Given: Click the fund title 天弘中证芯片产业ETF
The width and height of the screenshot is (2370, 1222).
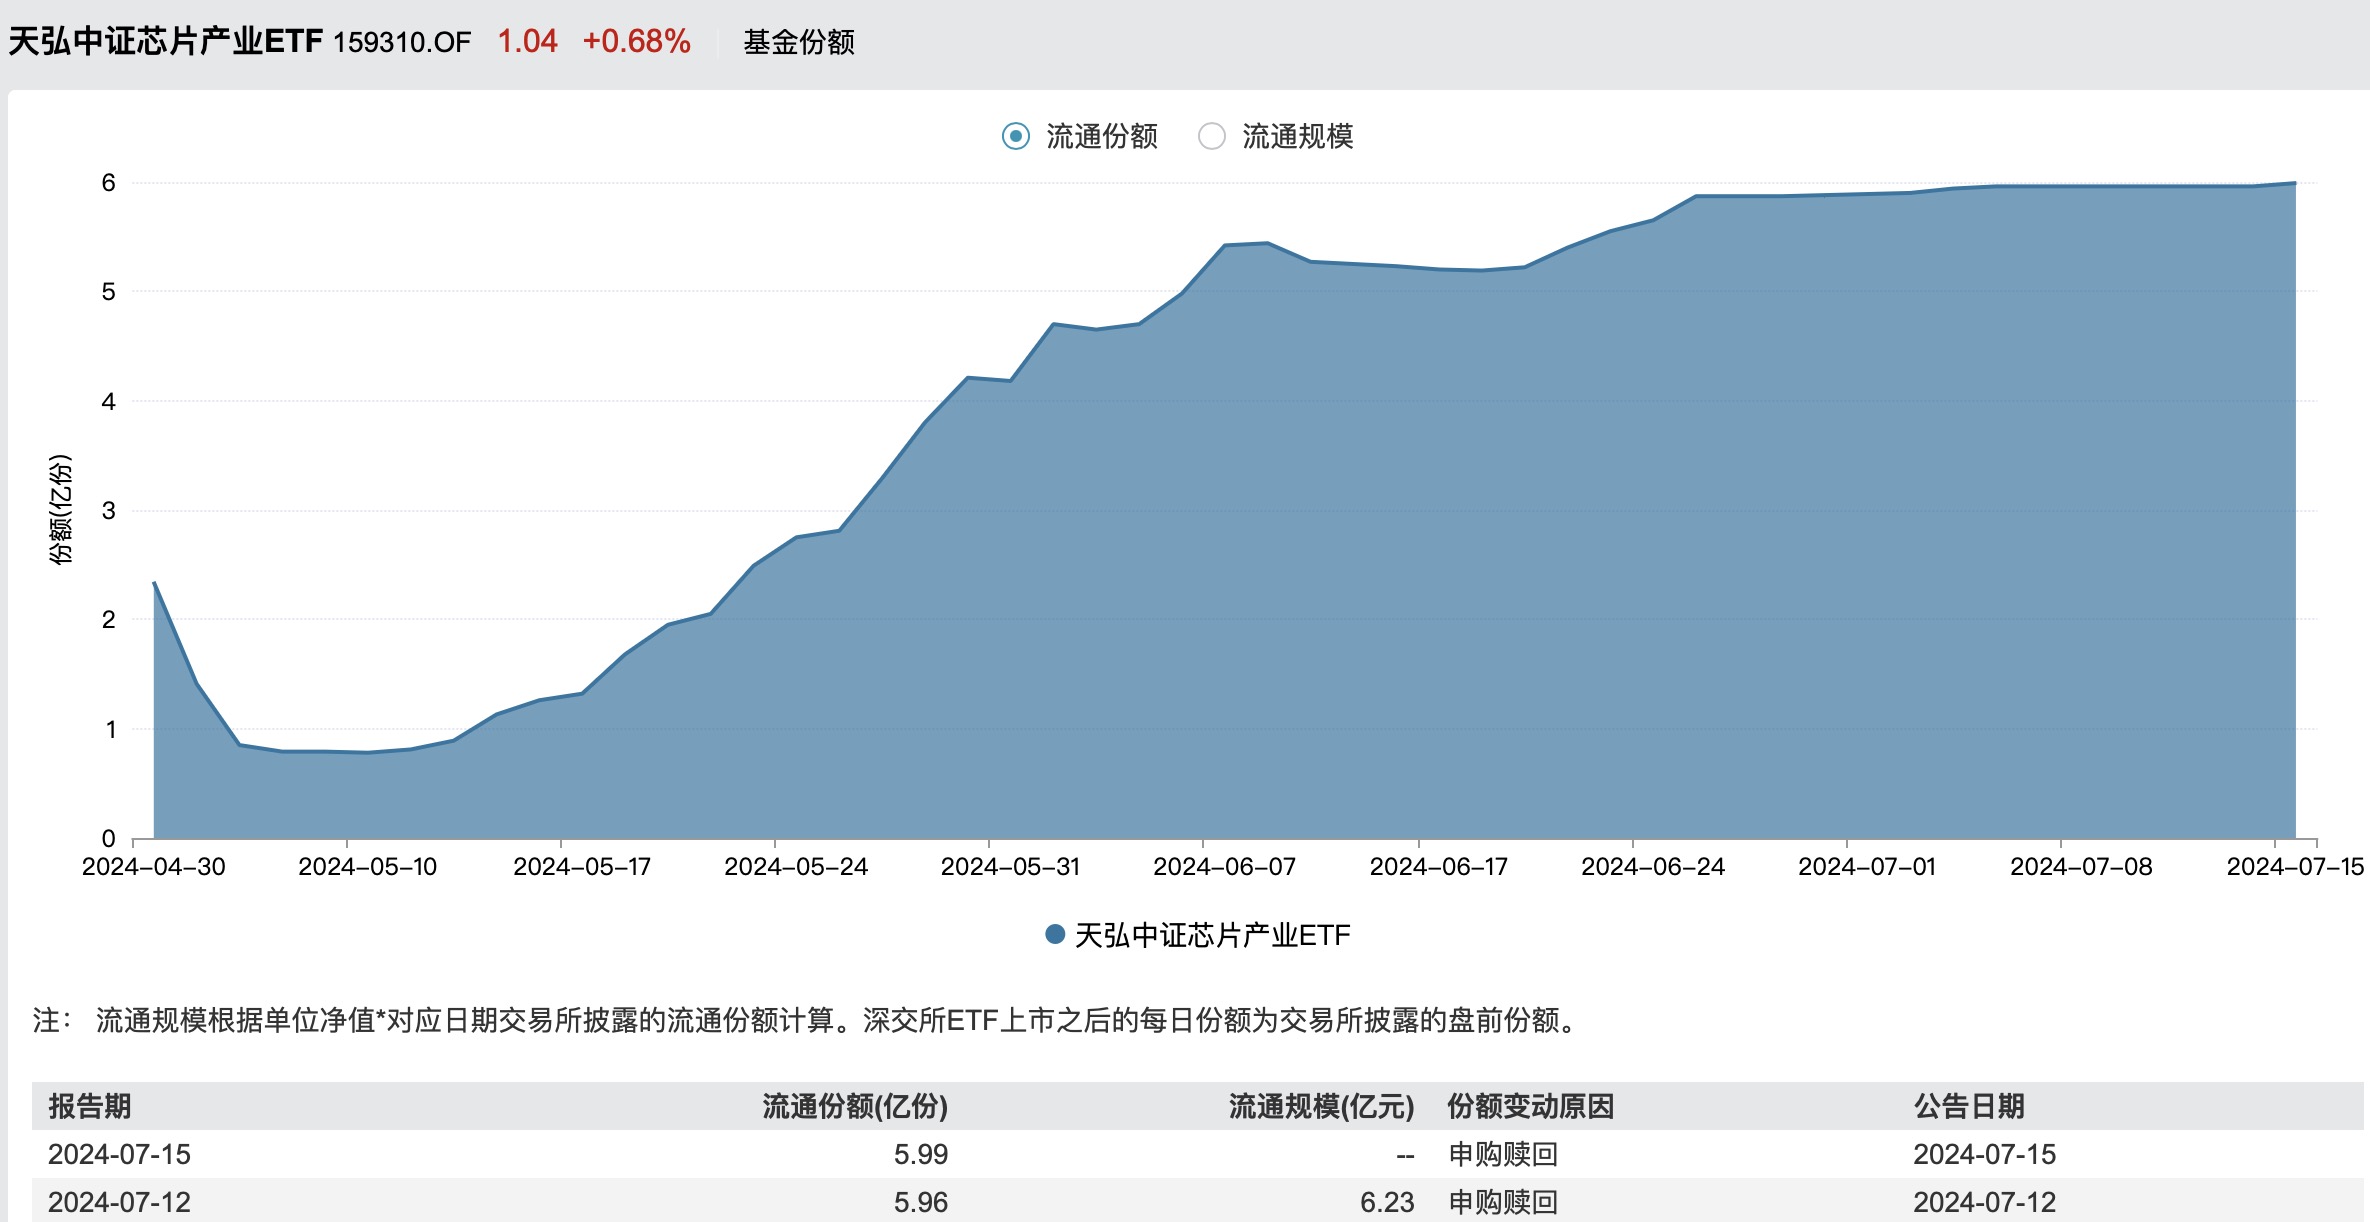Looking at the screenshot, I should [166, 41].
